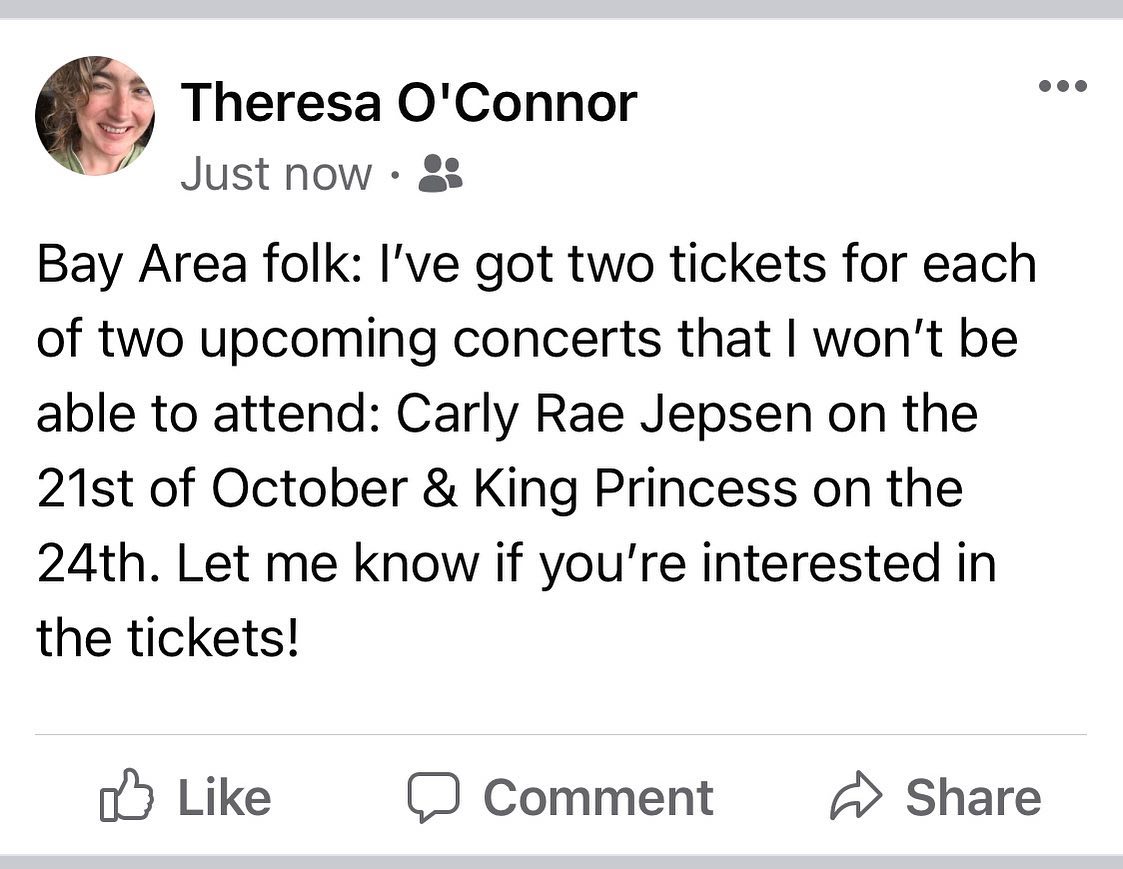
Task: Open the Theresa O'Connor name link
Action: (x=408, y=103)
